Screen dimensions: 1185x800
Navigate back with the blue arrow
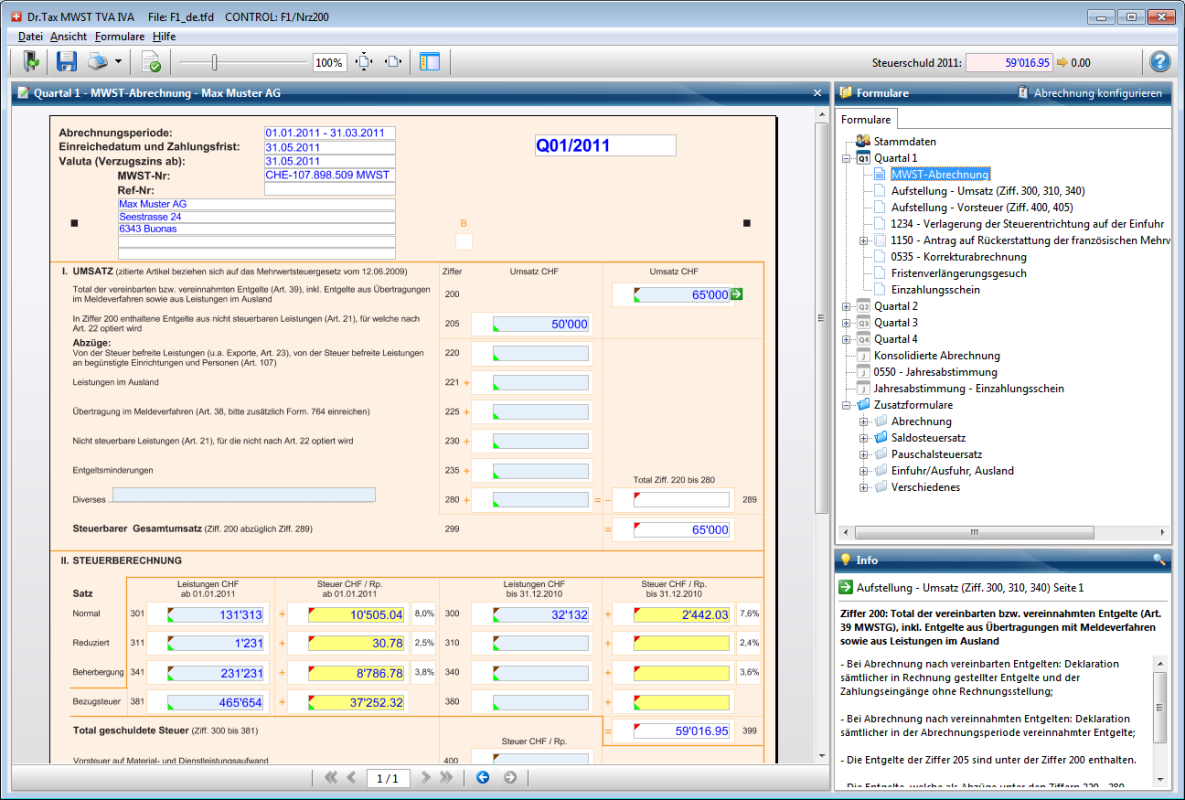(483, 777)
